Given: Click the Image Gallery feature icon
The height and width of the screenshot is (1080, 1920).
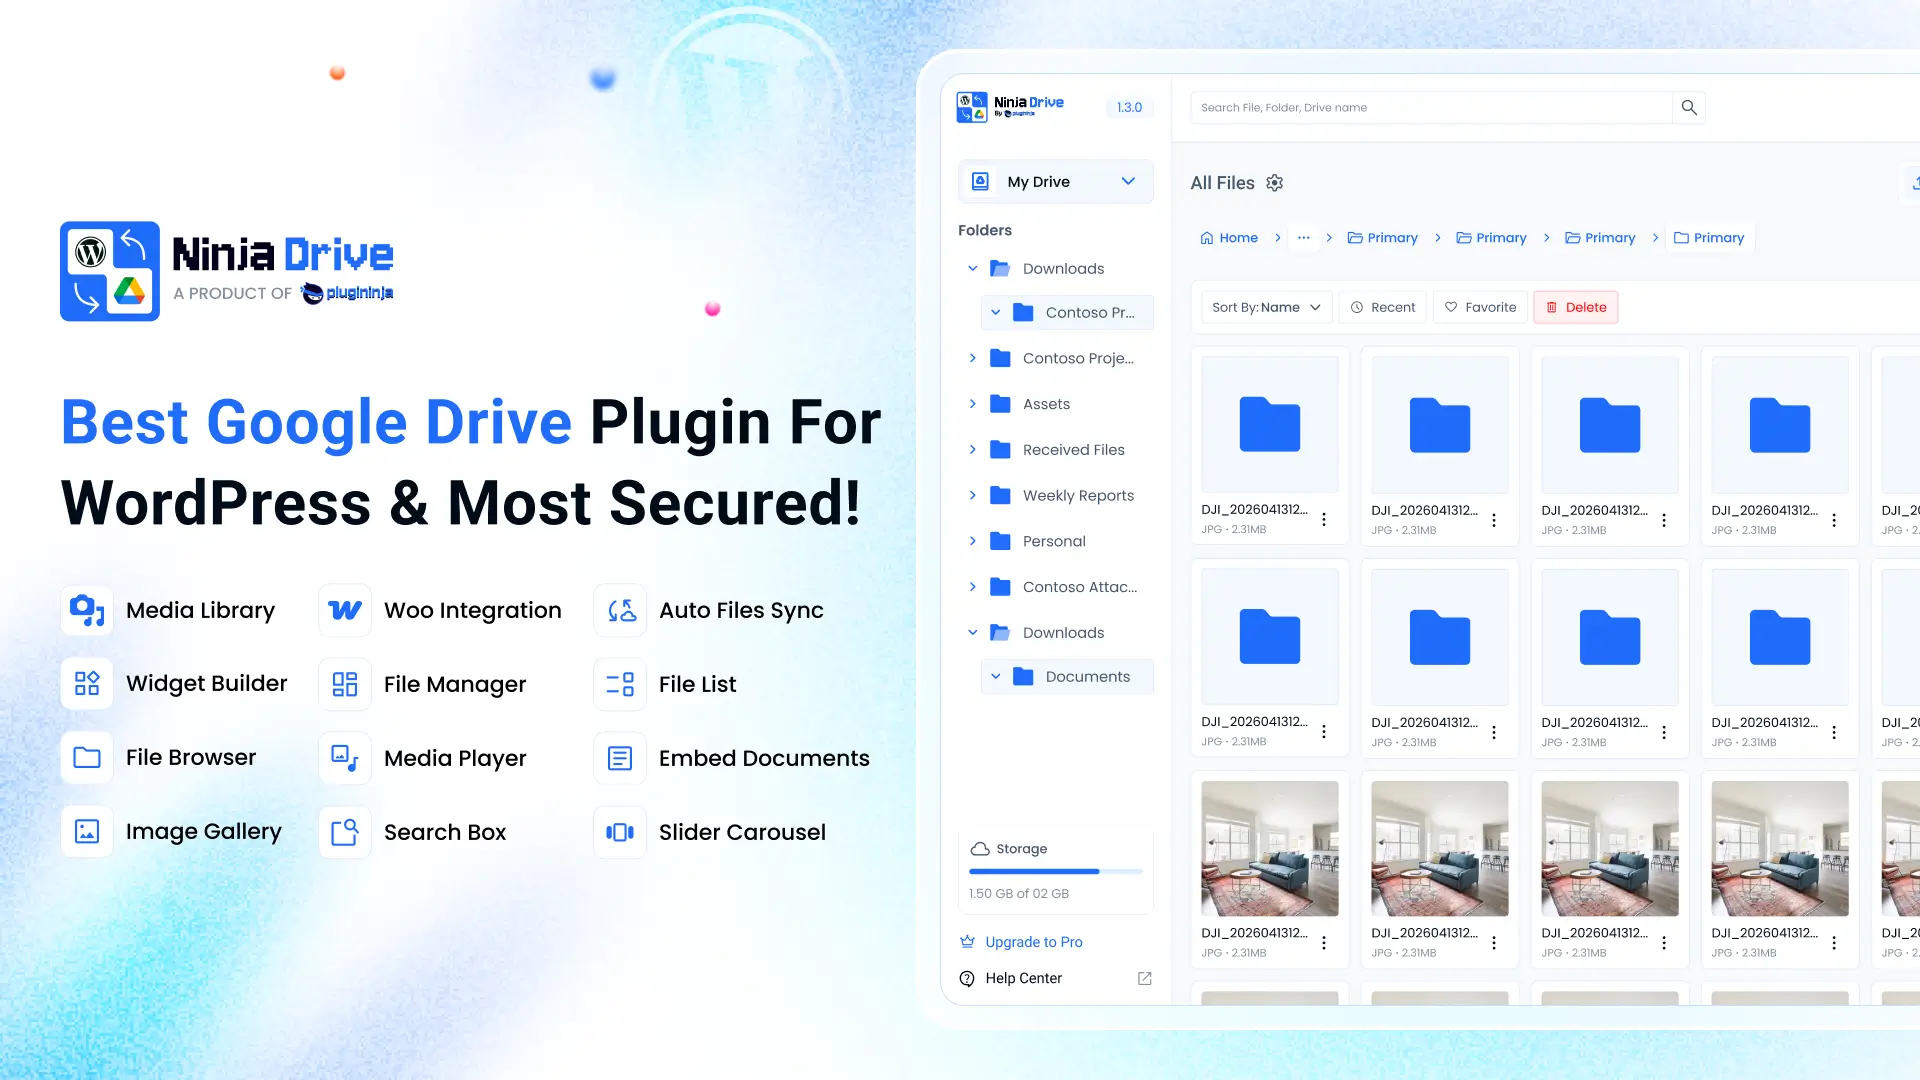Looking at the screenshot, I should (x=87, y=832).
